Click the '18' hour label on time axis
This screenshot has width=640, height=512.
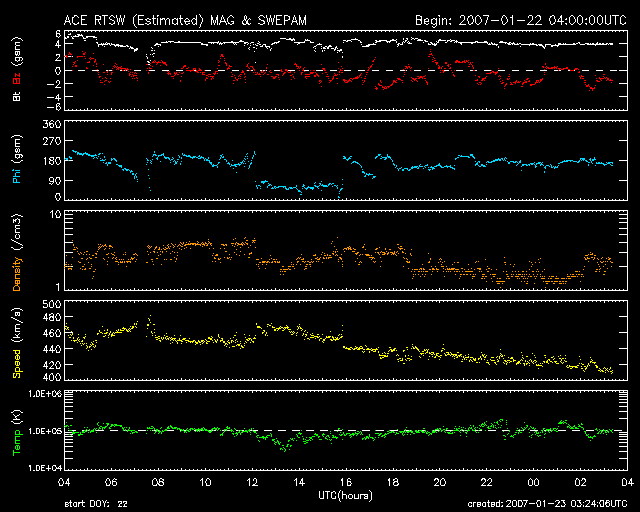393,483
